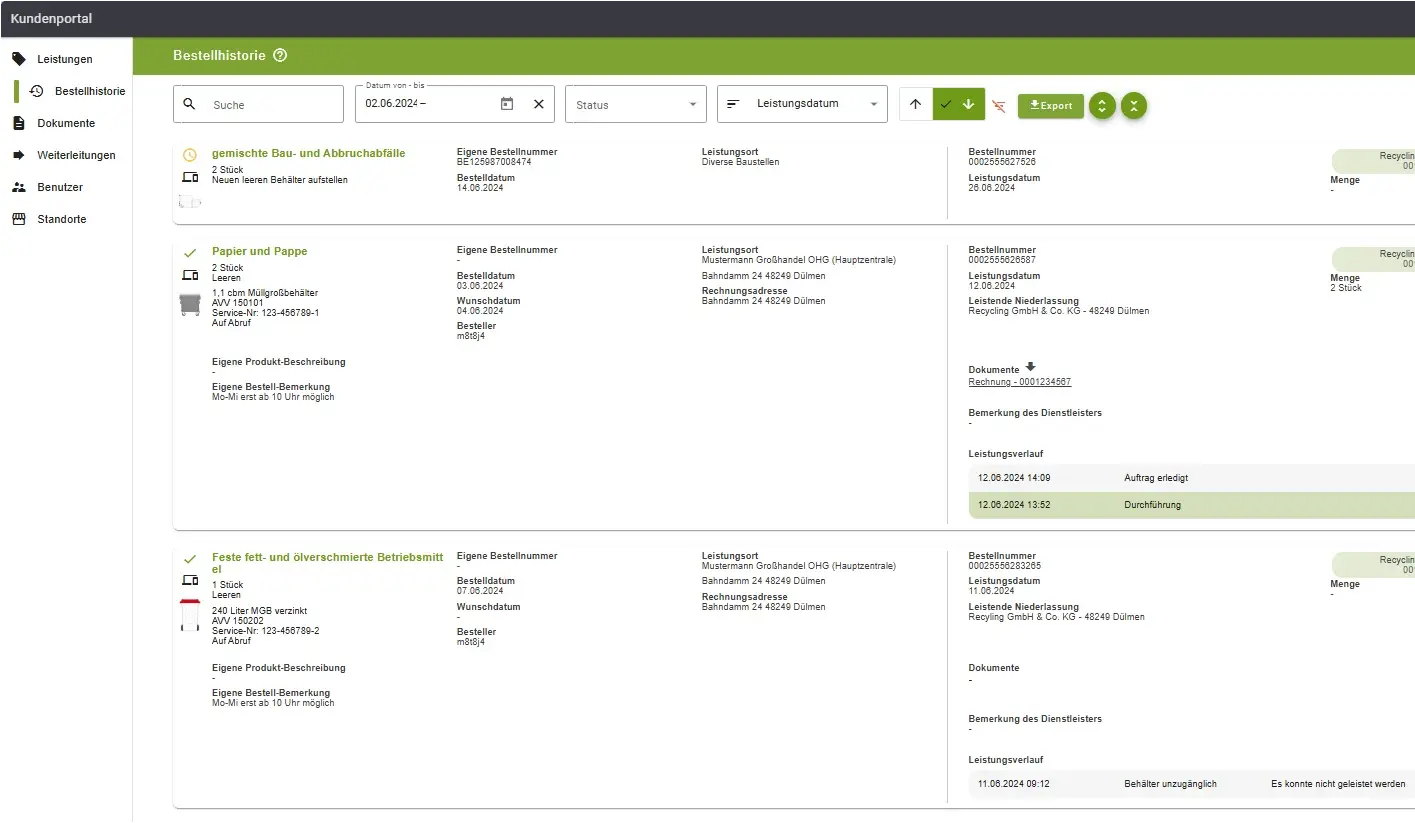Viewport: 1415px width, 823px height.
Task: Clear the date range with X
Action: [538, 104]
